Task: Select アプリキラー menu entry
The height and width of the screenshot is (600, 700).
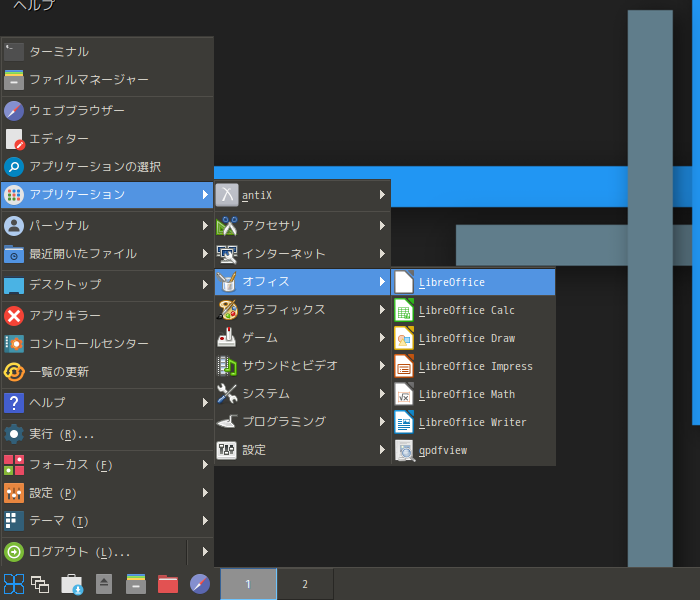Action: 107,316
